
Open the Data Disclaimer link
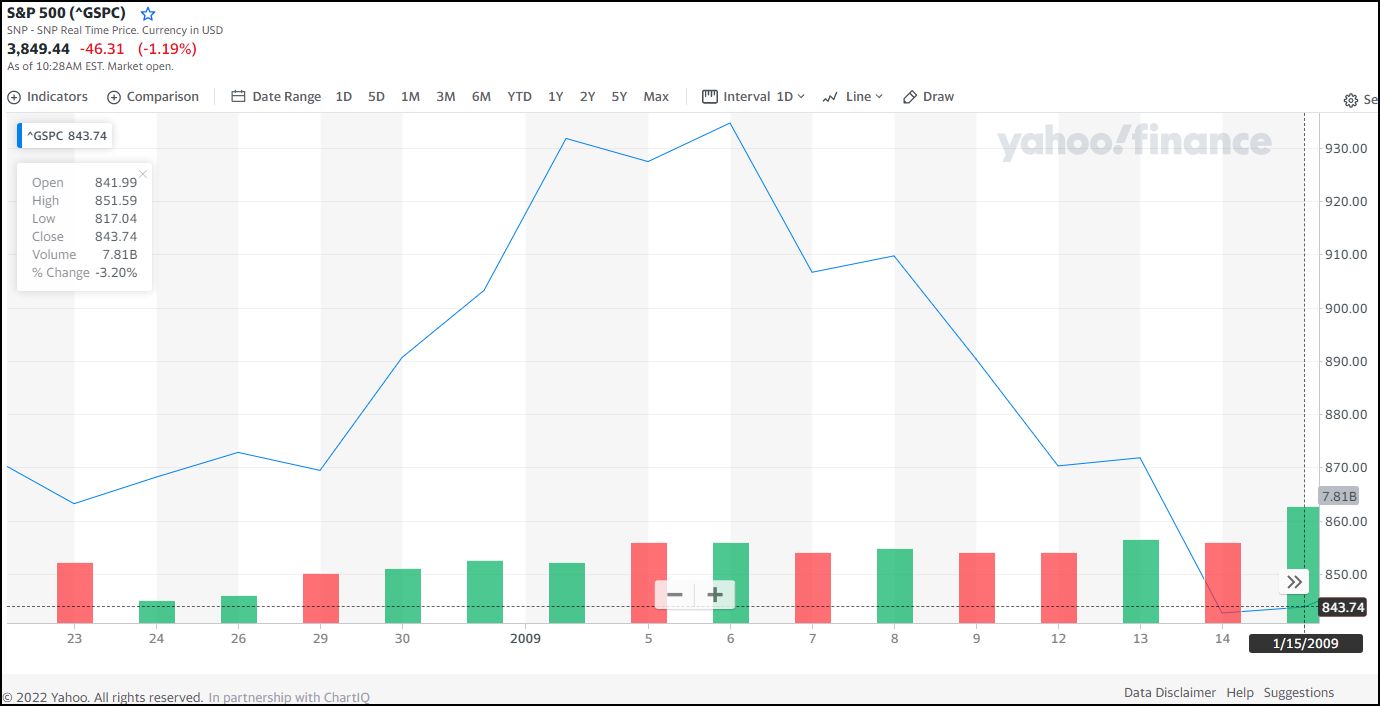pyautogui.click(x=1169, y=692)
